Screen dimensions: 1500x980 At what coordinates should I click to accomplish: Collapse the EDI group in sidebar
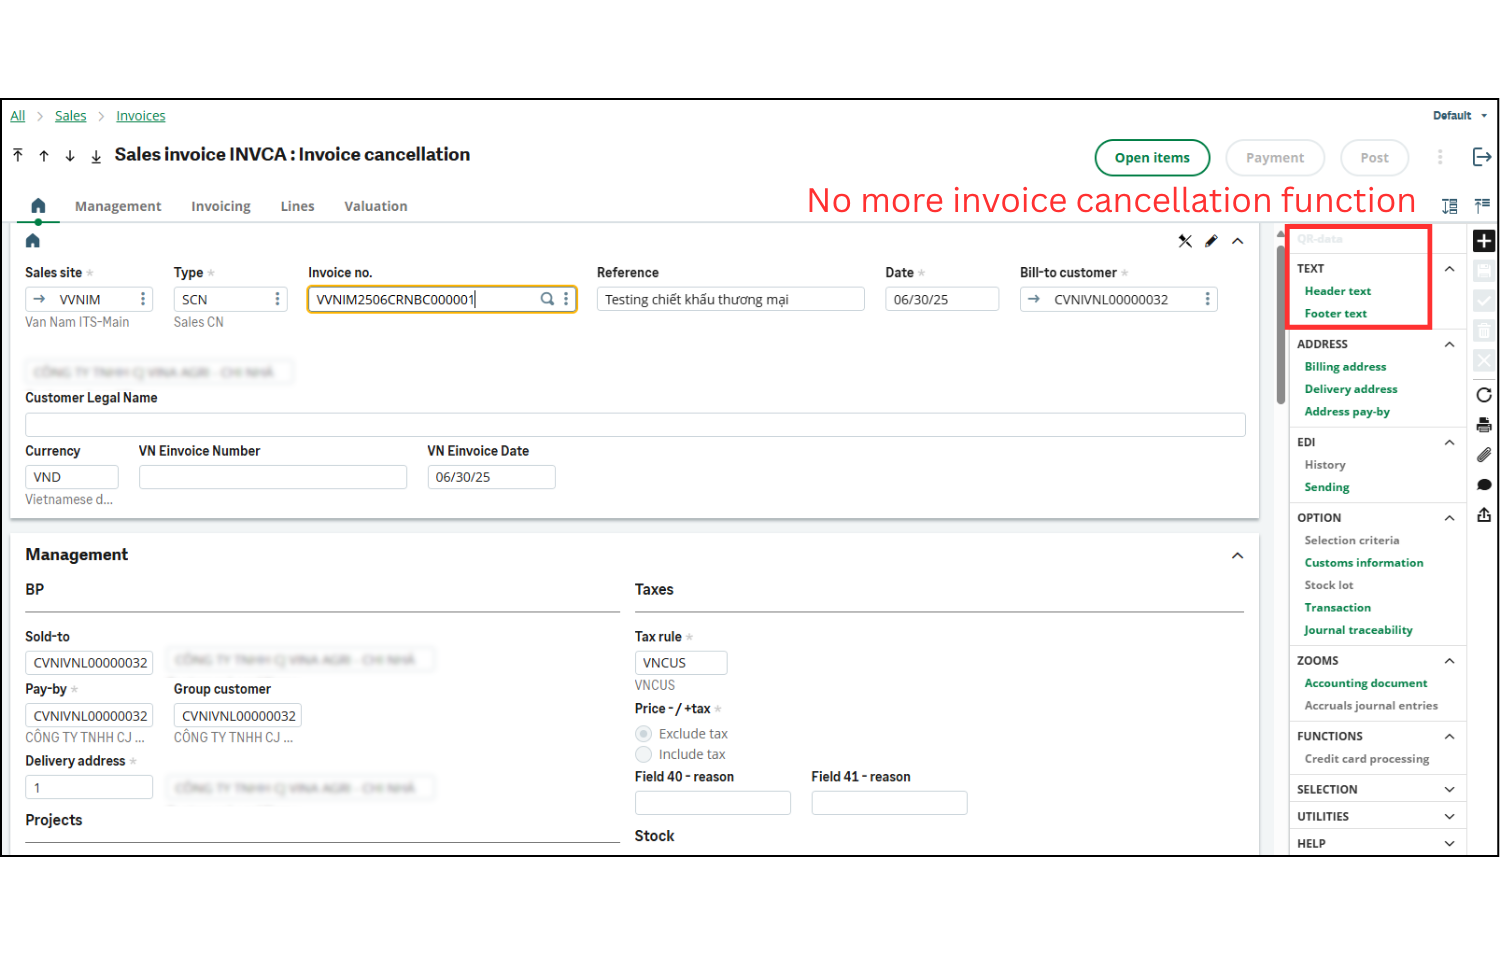tap(1449, 443)
